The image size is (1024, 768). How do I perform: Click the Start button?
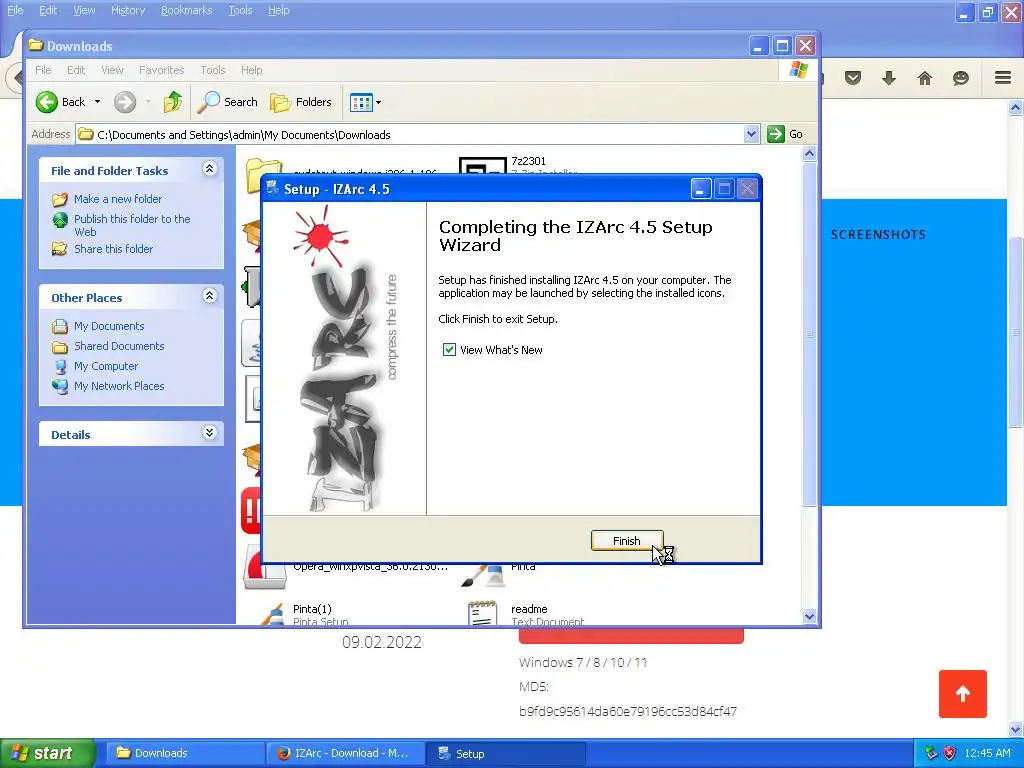tap(47, 753)
